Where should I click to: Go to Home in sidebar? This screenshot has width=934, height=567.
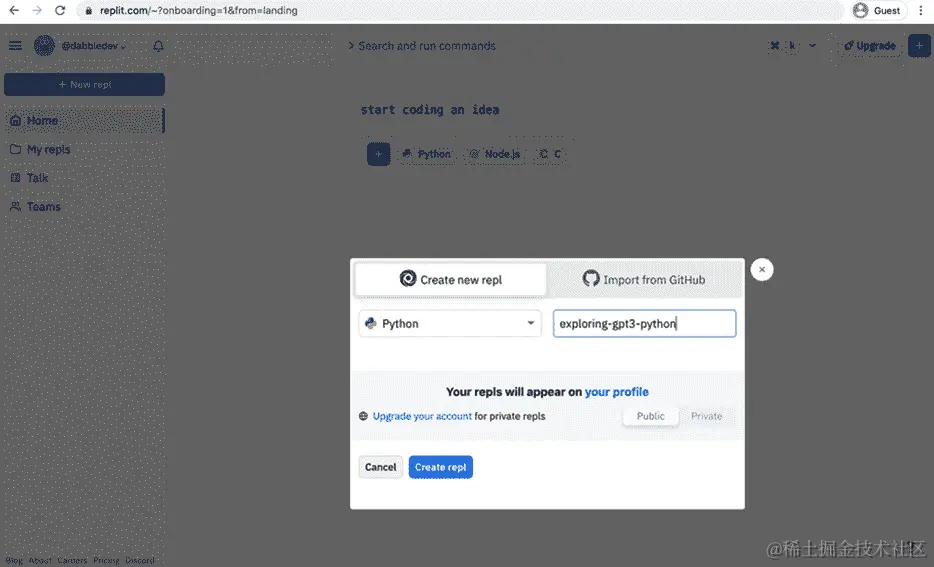(85, 120)
